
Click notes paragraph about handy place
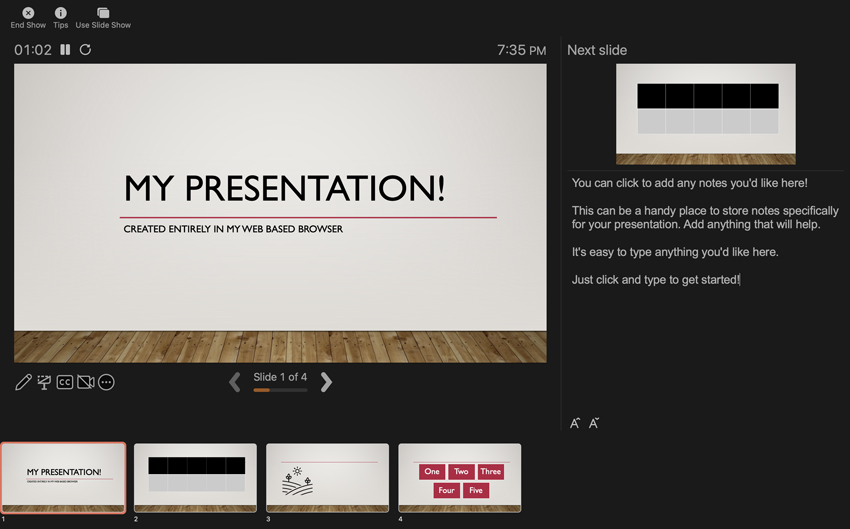click(705, 217)
